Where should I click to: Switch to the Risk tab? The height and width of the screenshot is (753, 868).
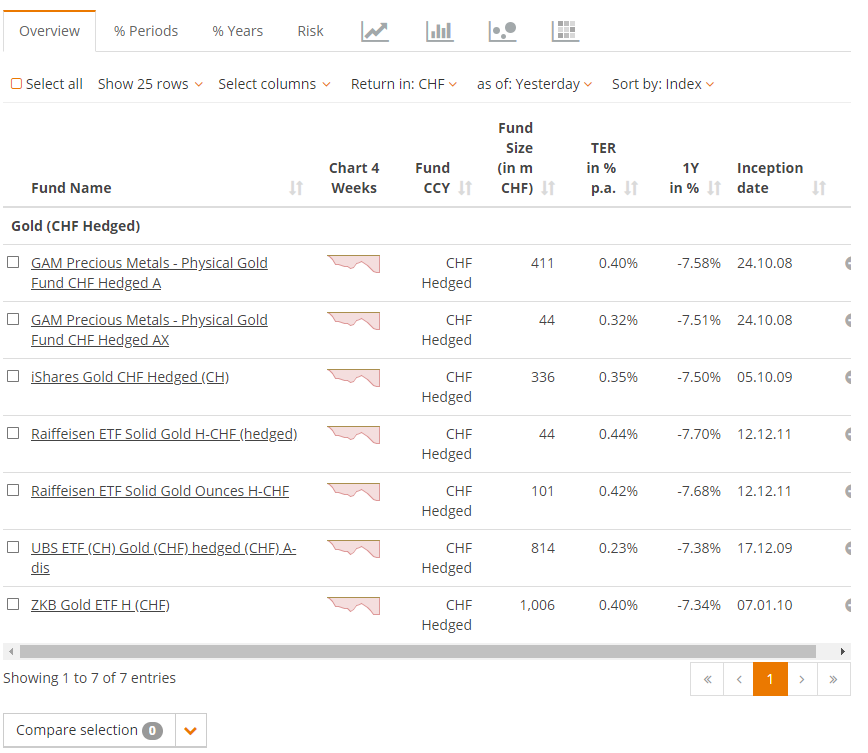[310, 31]
